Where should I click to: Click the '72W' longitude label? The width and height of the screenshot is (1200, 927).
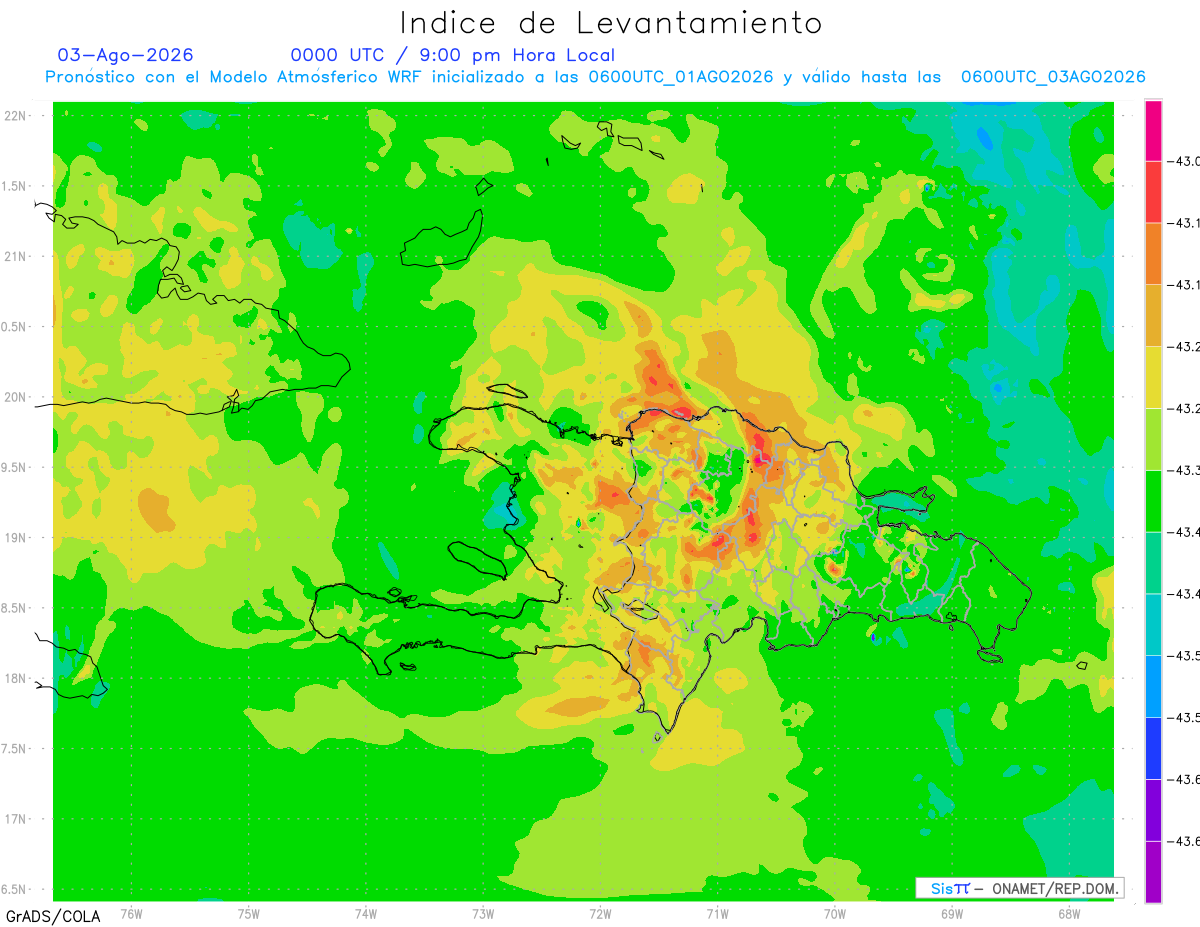(600, 913)
